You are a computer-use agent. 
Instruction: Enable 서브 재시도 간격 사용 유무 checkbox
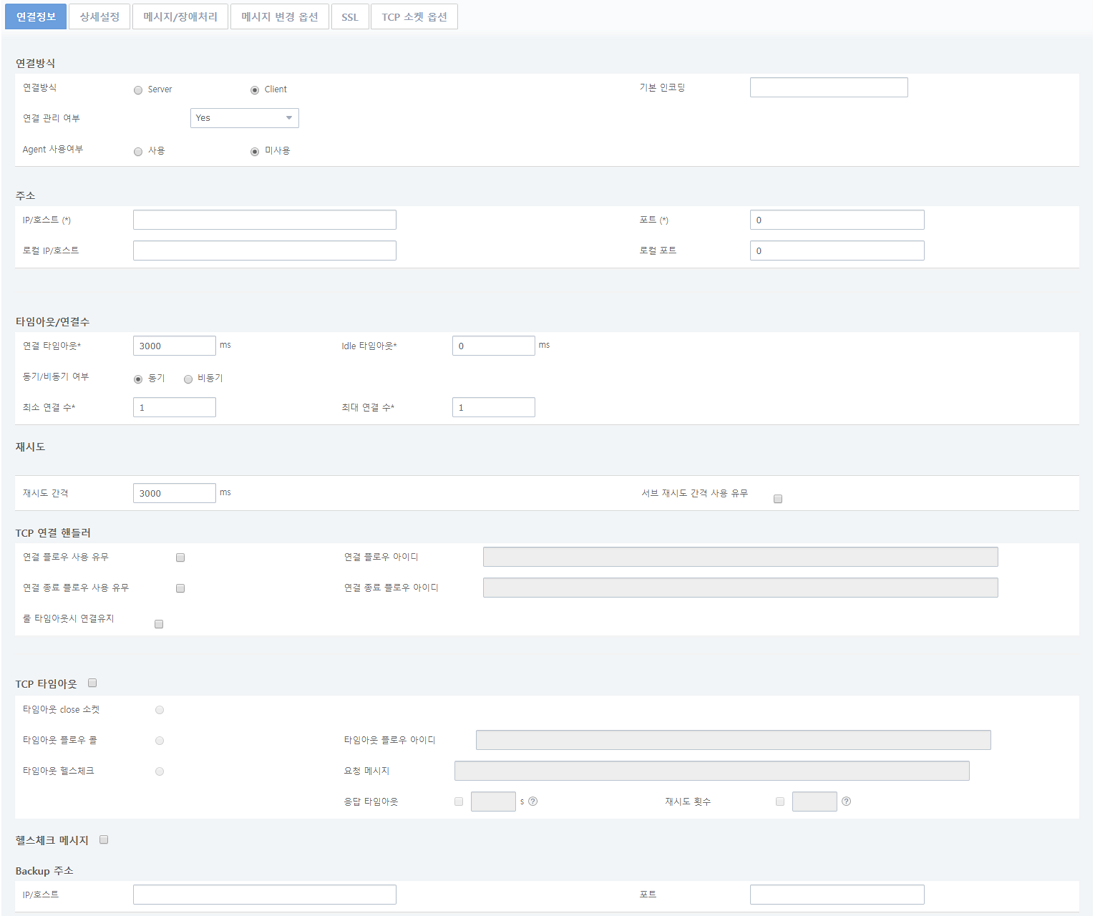(778, 498)
